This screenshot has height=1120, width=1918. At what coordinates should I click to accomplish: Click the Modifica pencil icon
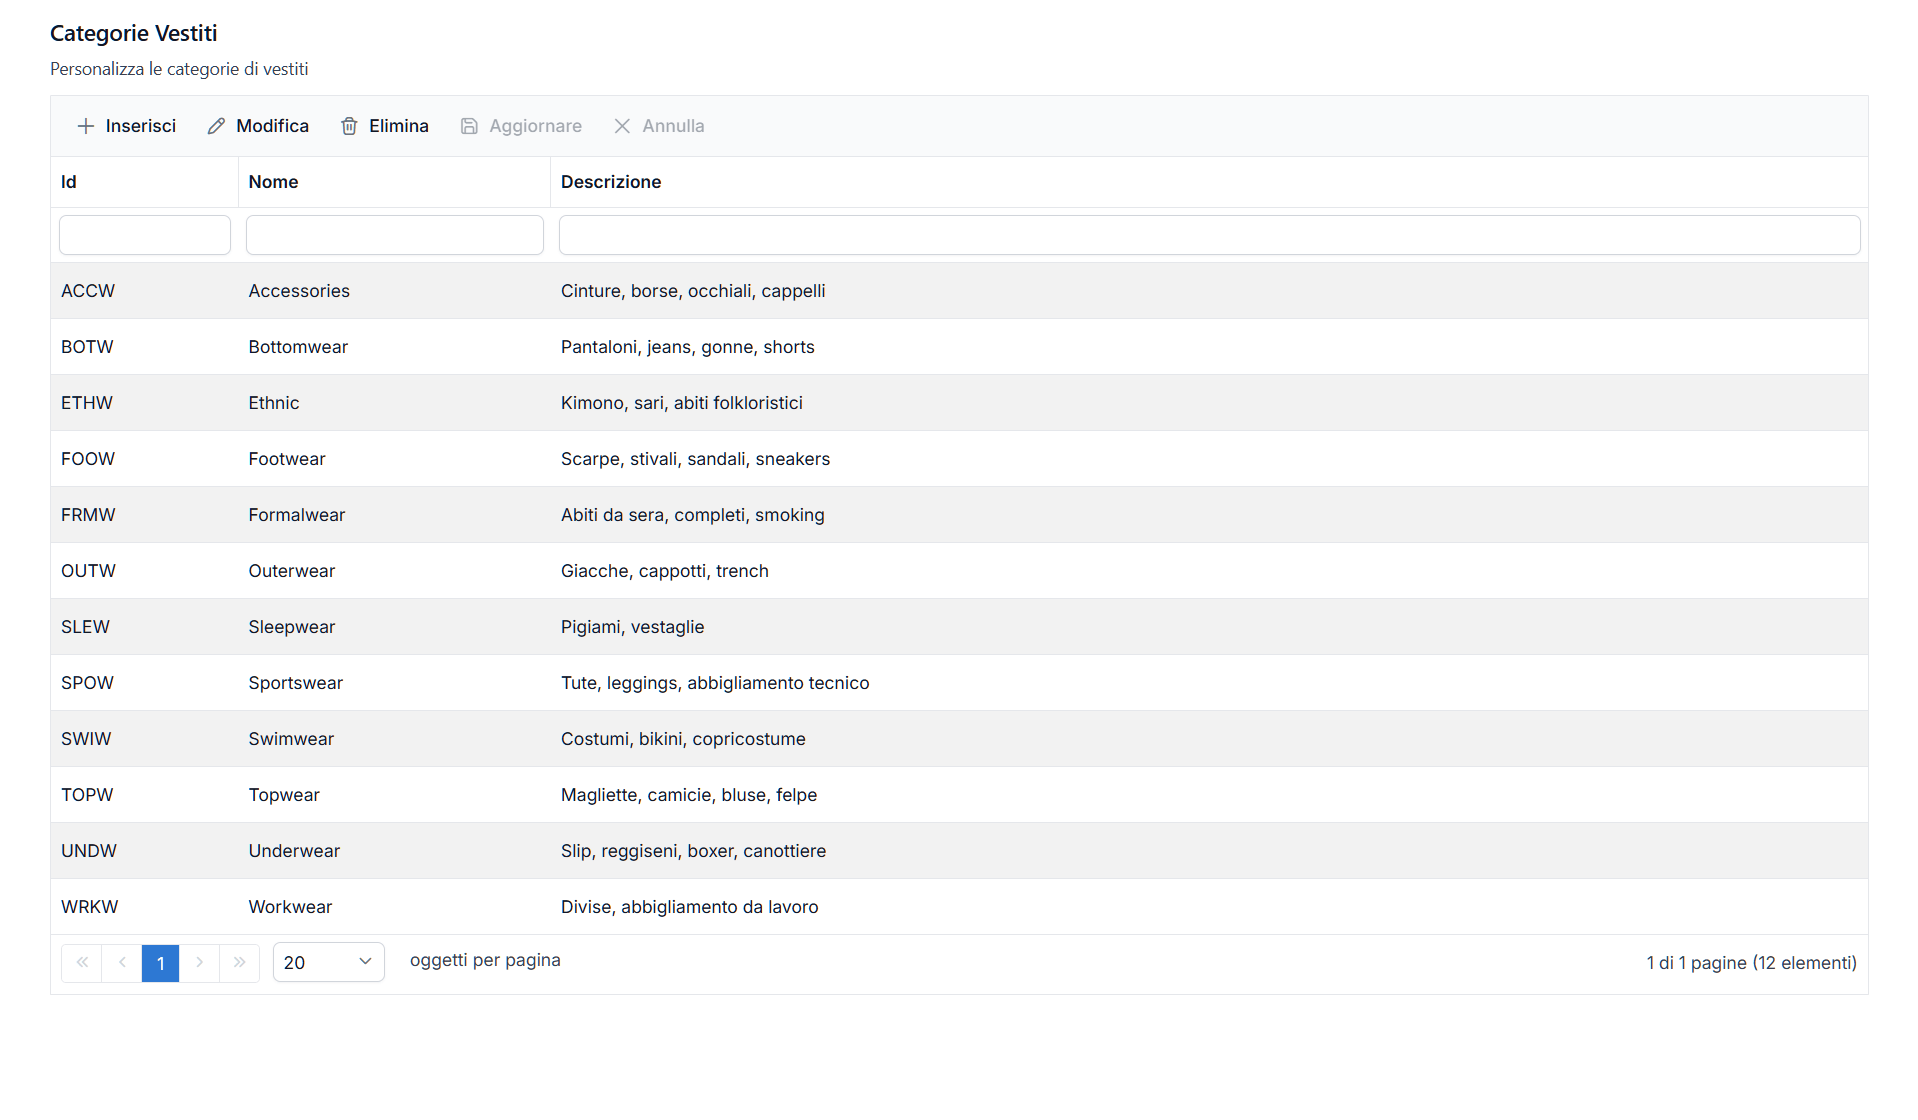click(216, 126)
